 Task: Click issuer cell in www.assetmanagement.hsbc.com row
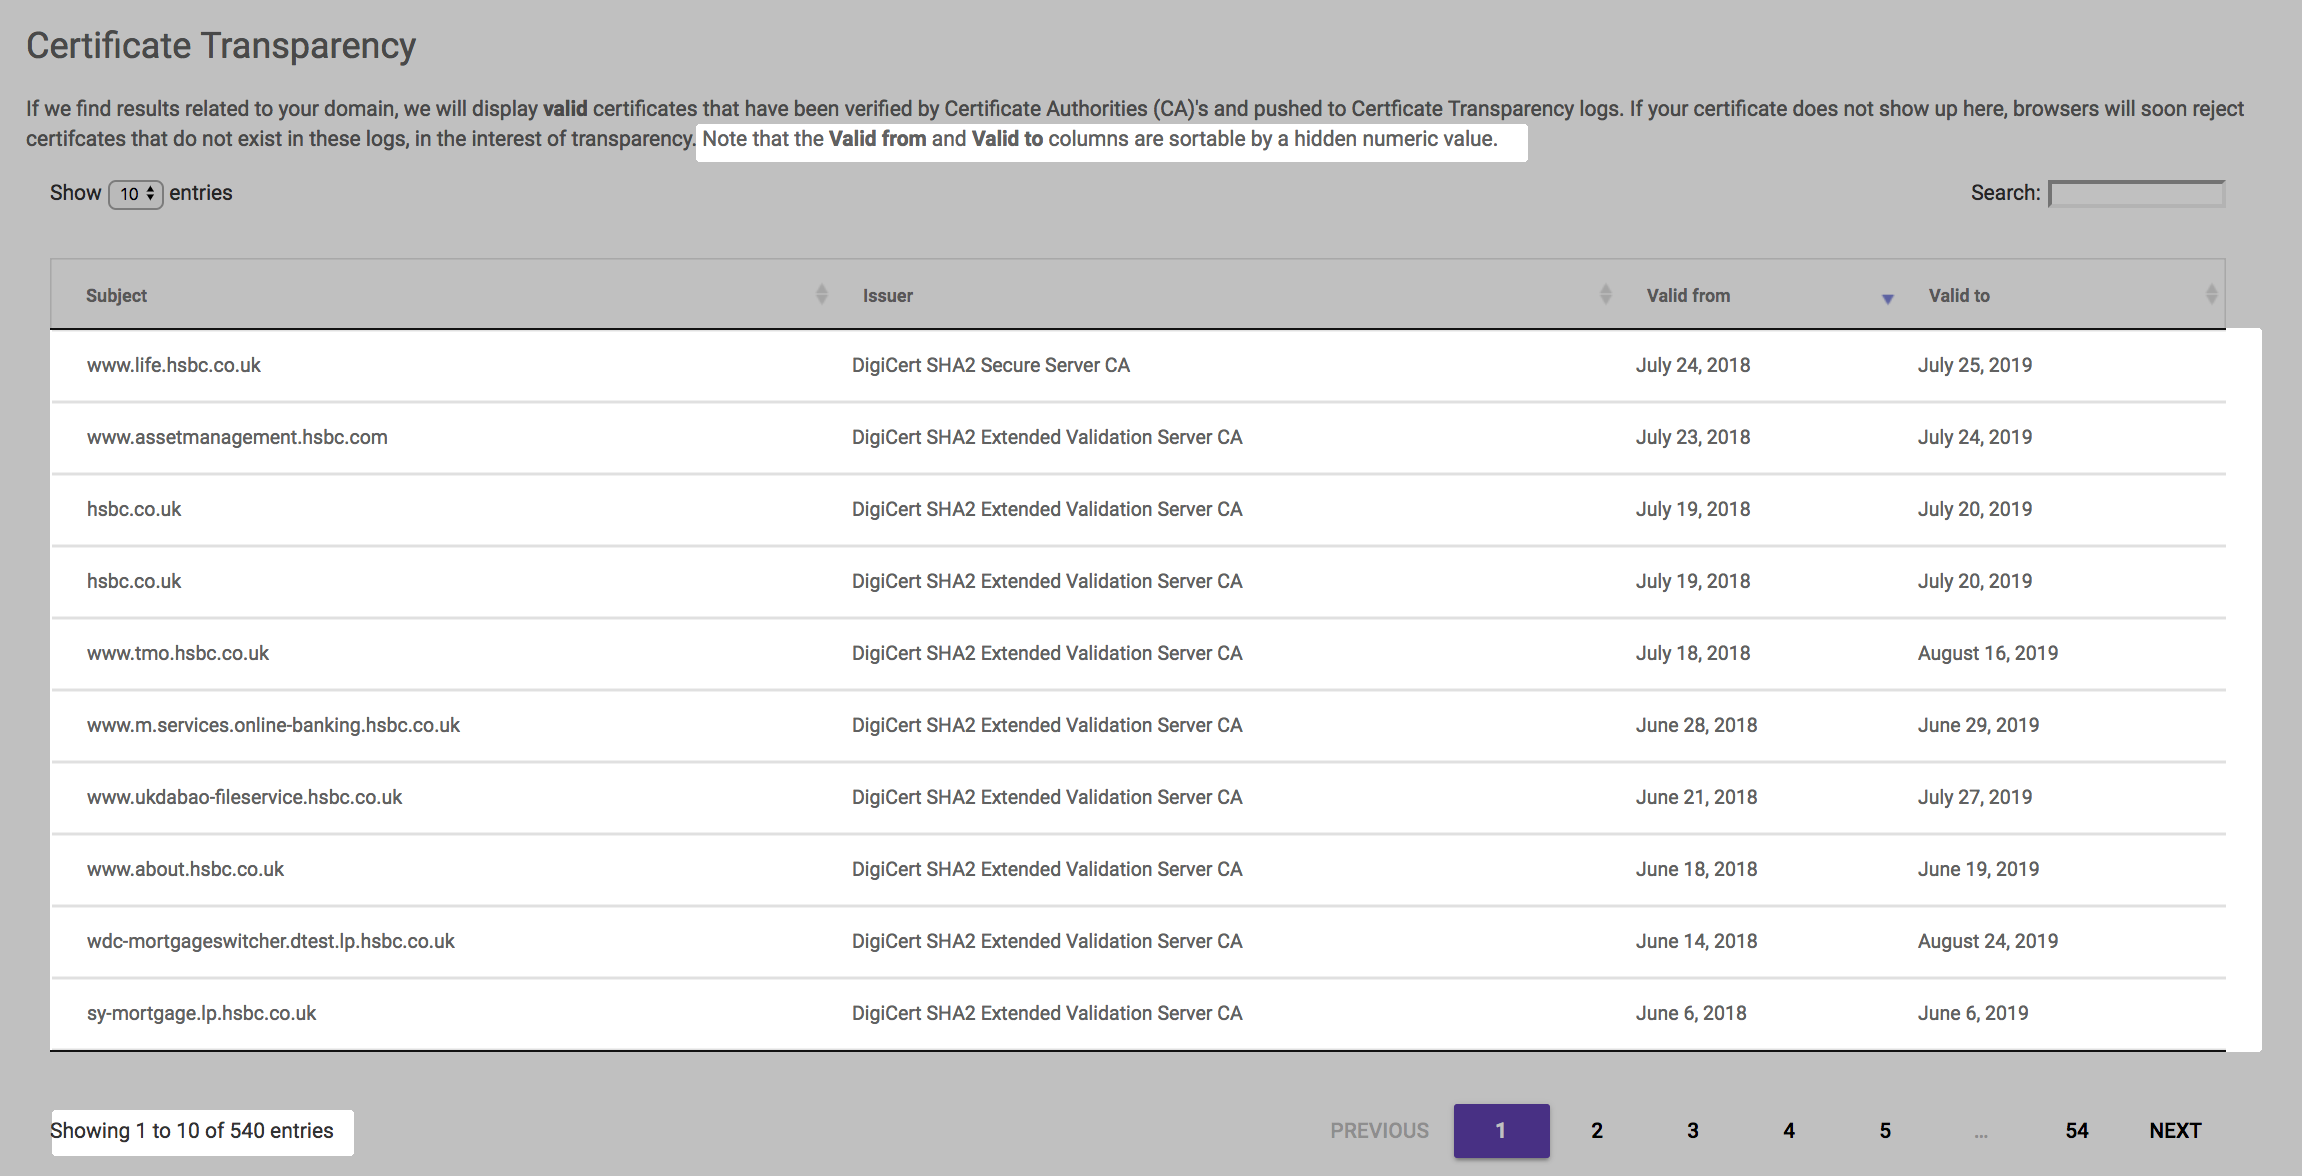pos(1047,438)
